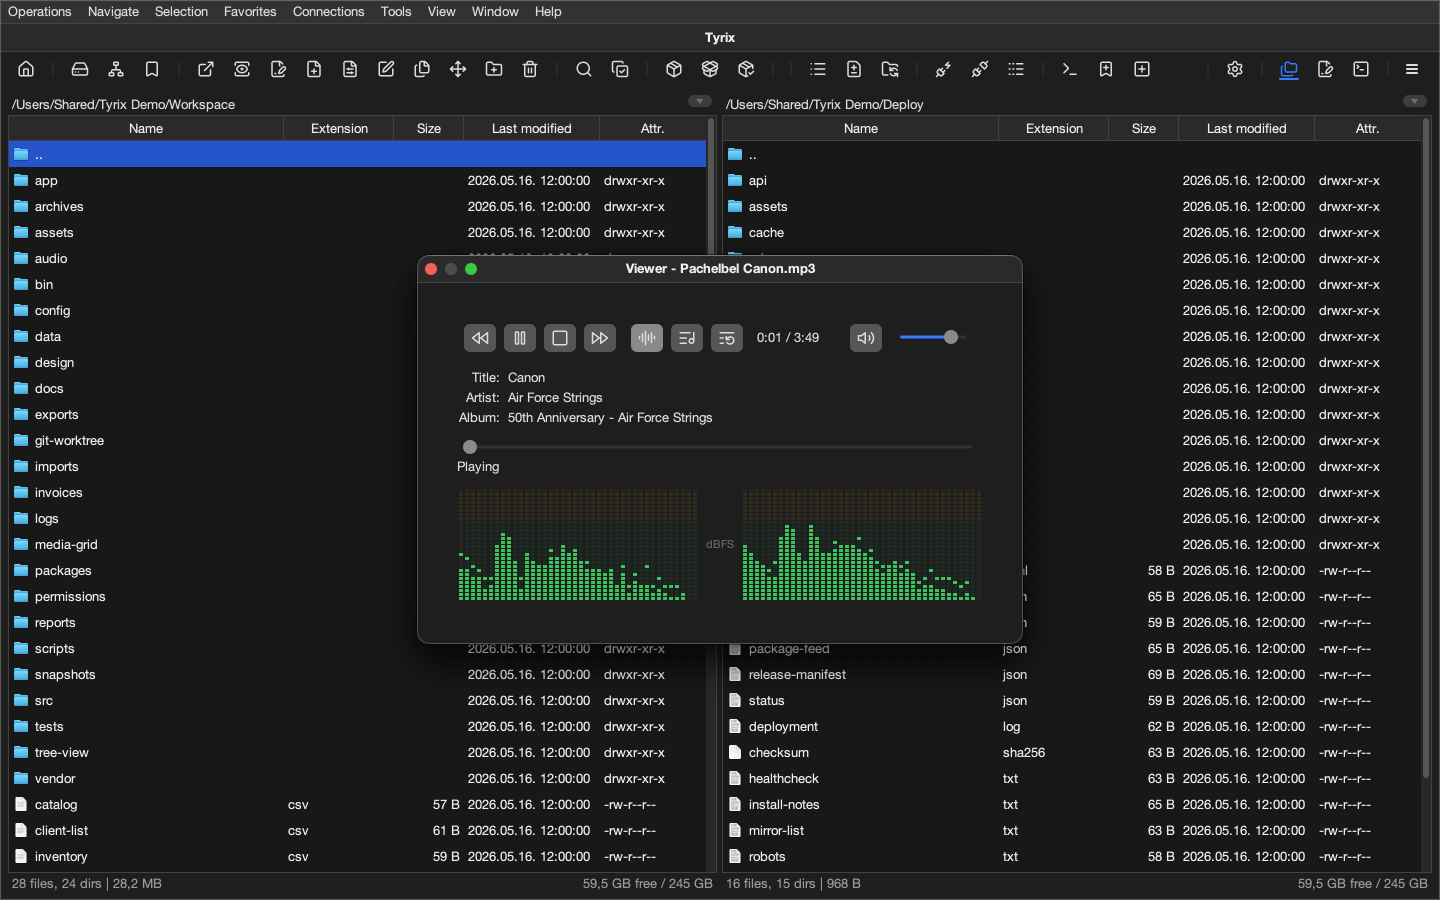Mute audio with the speaker button
The height and width of the screenshot is (900, 1440).
(x=866, y=338)
